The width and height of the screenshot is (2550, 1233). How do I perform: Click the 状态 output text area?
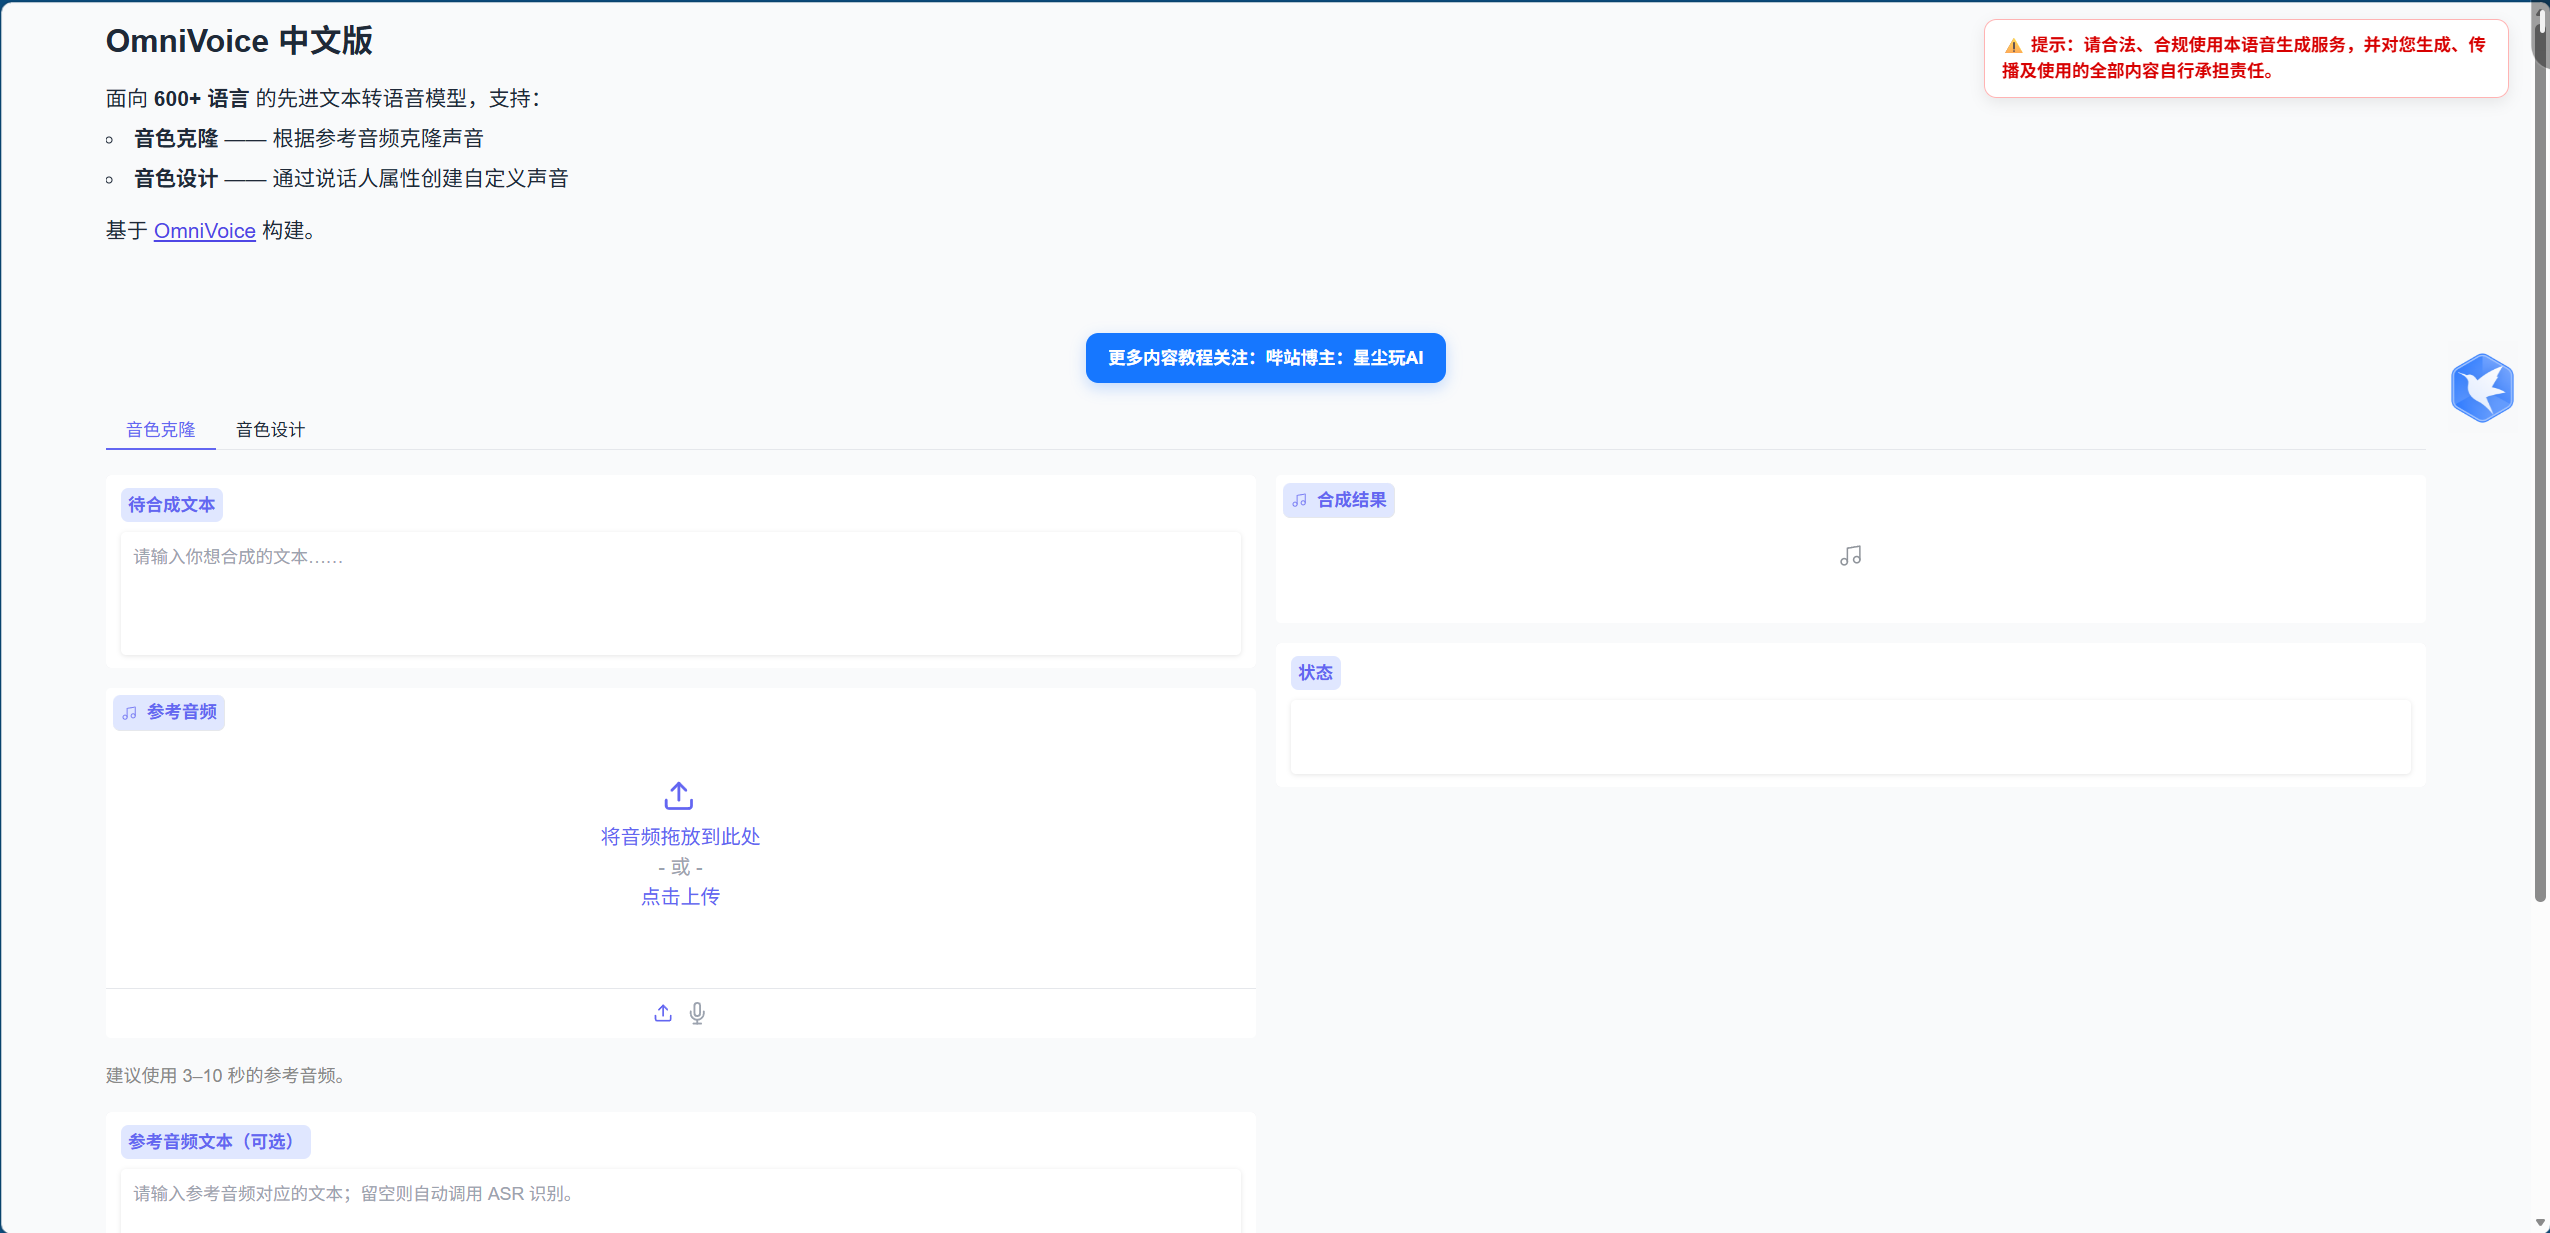point(1851,737)
